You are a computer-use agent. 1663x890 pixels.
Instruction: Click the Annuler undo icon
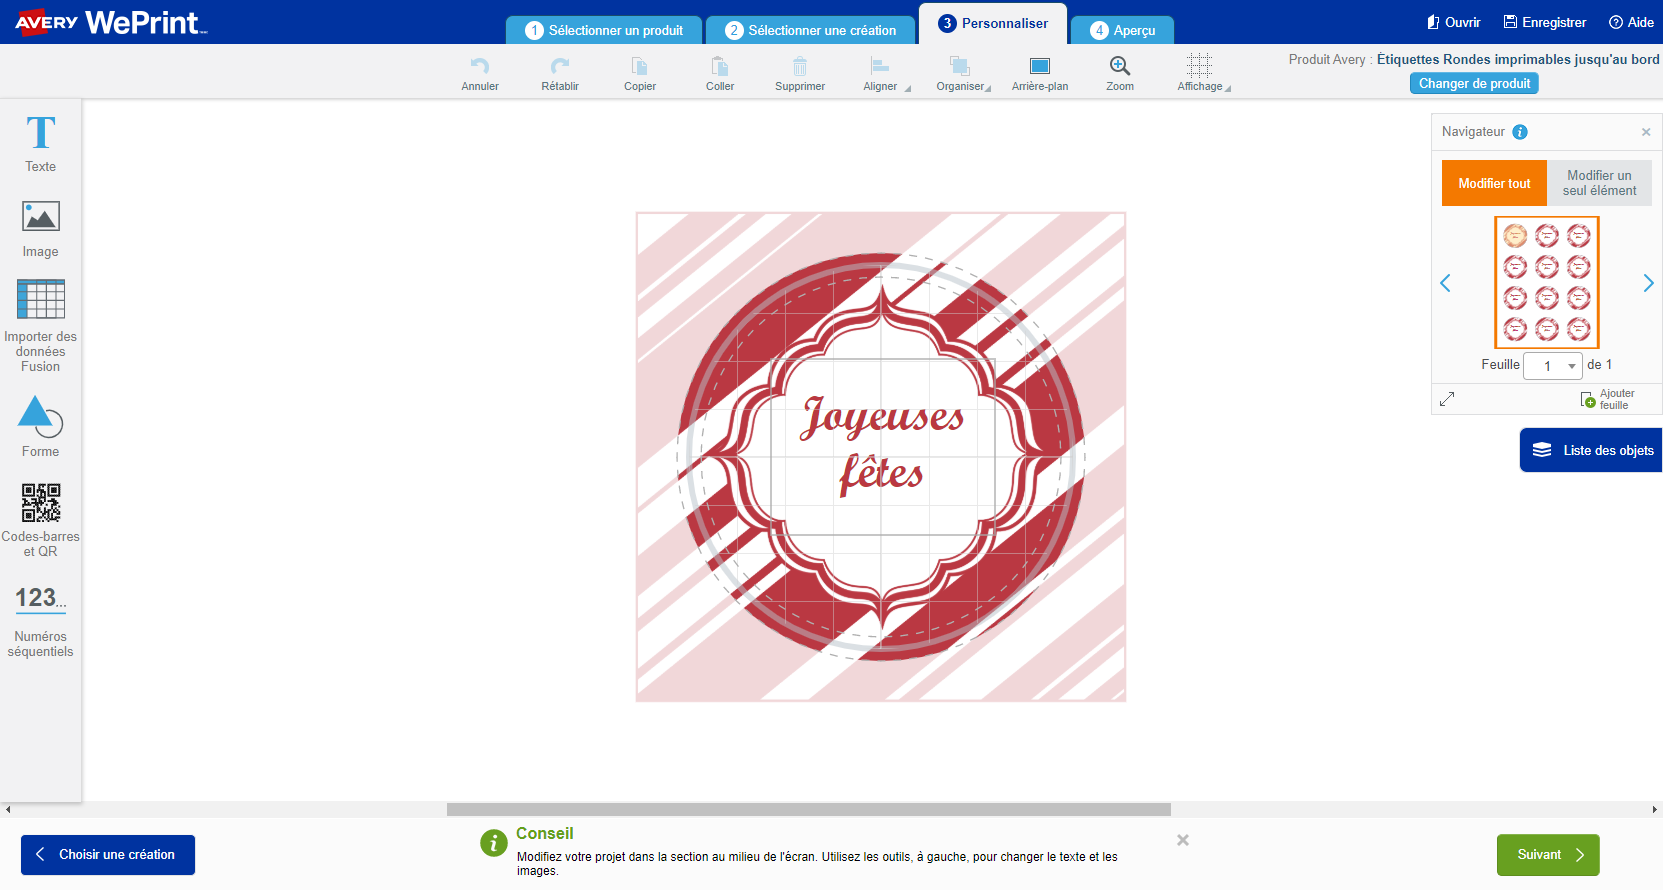[480, 66]
